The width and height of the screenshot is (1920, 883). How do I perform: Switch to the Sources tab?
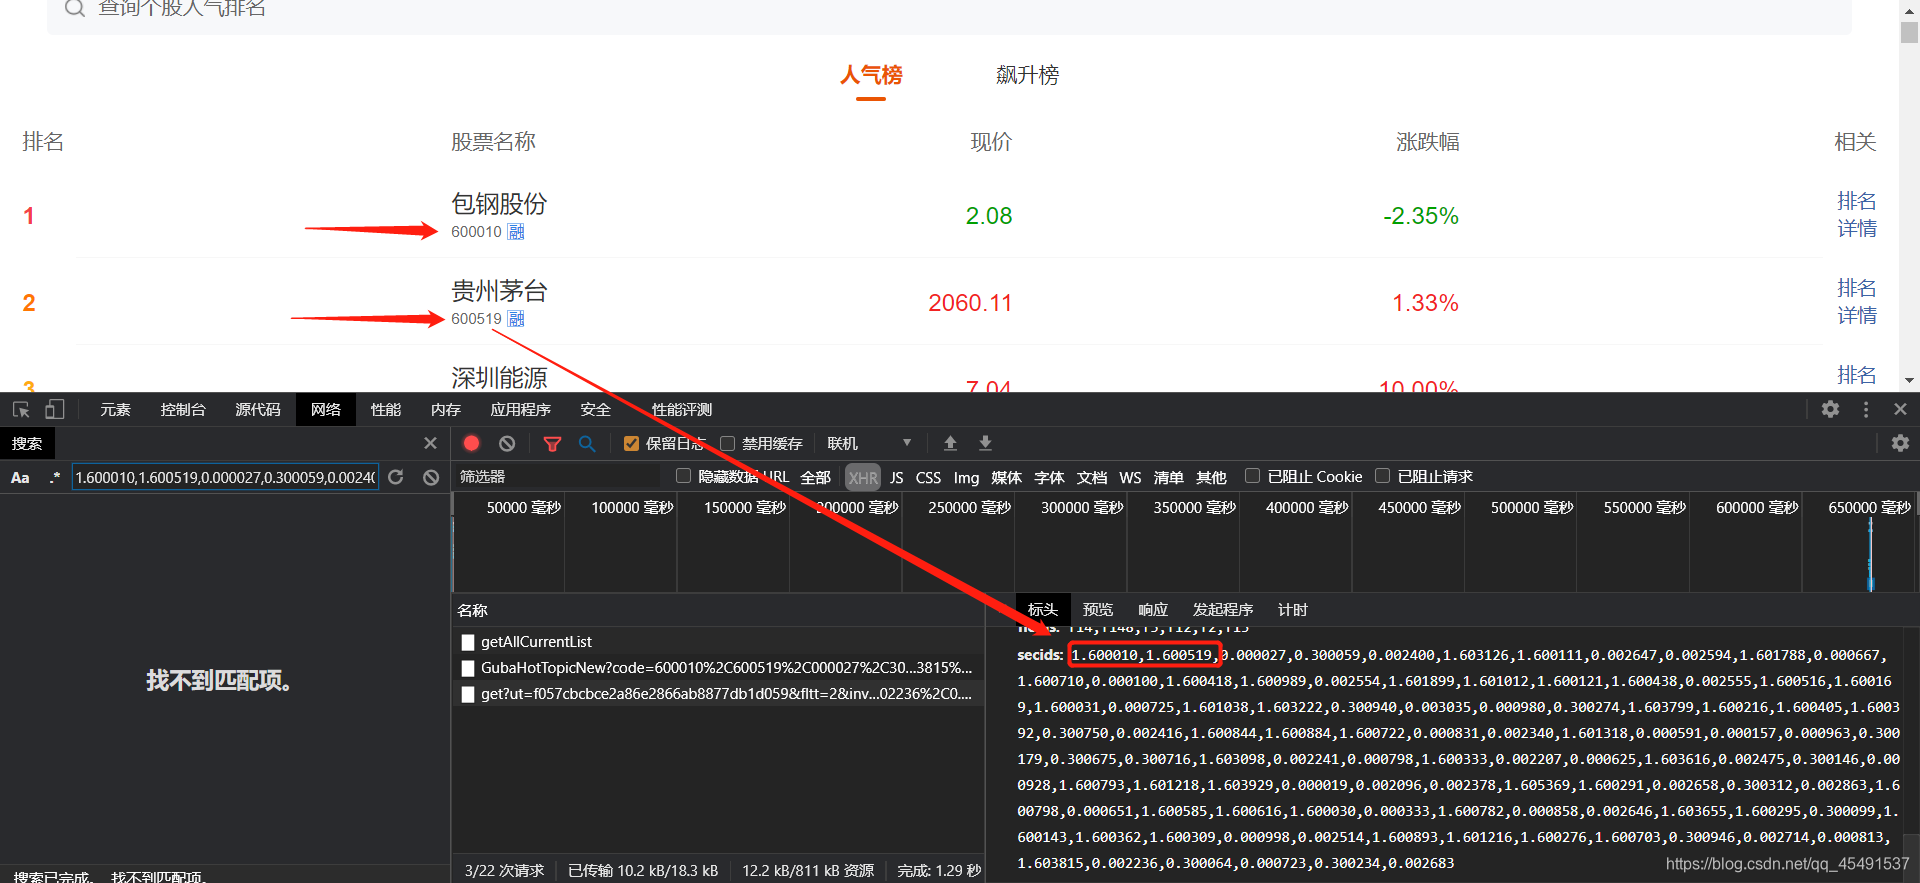click(258, 409)
